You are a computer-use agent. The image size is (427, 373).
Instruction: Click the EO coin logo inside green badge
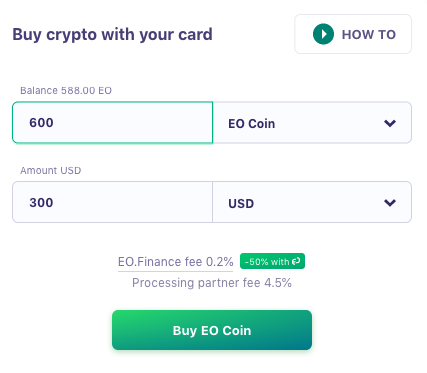pos(296,261)
